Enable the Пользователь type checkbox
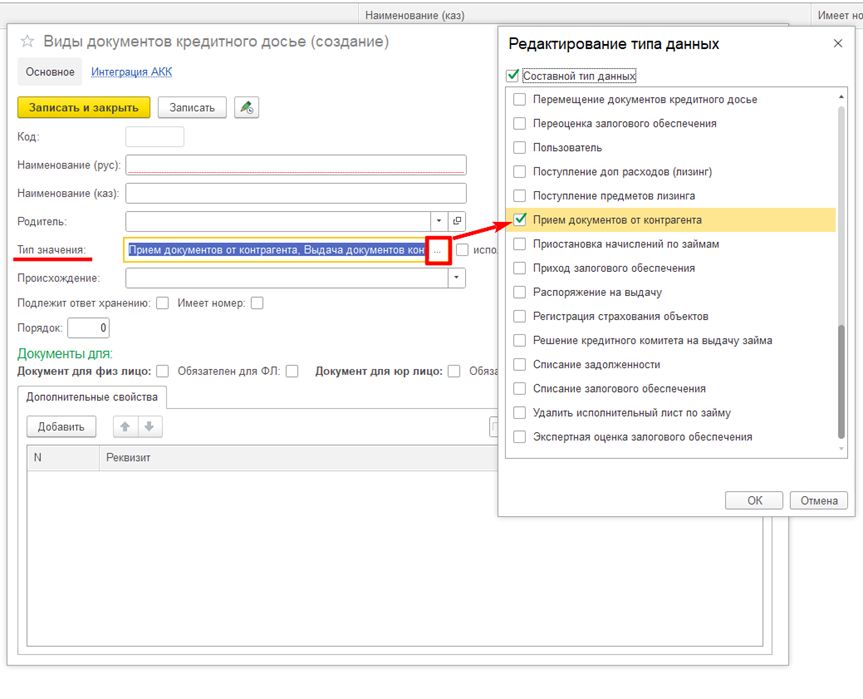 (x=520, y=148)
